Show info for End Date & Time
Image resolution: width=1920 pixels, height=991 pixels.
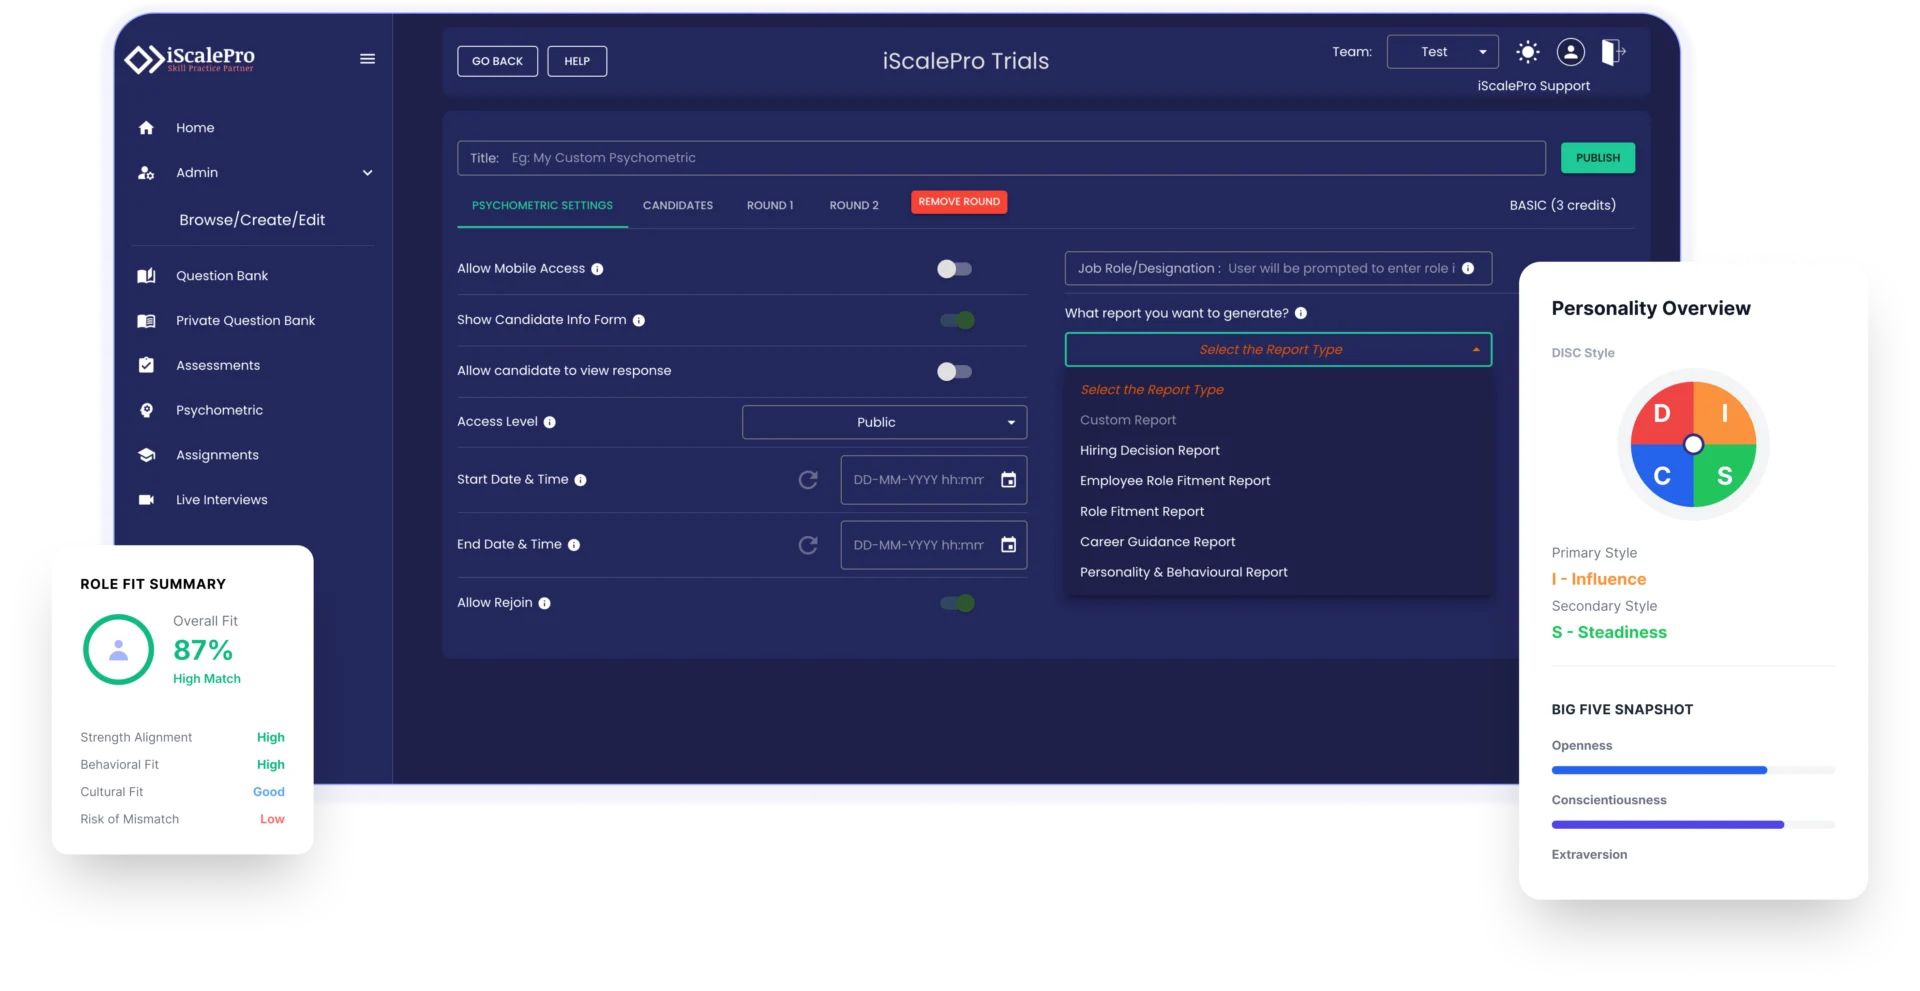click(x=574, y=545)
